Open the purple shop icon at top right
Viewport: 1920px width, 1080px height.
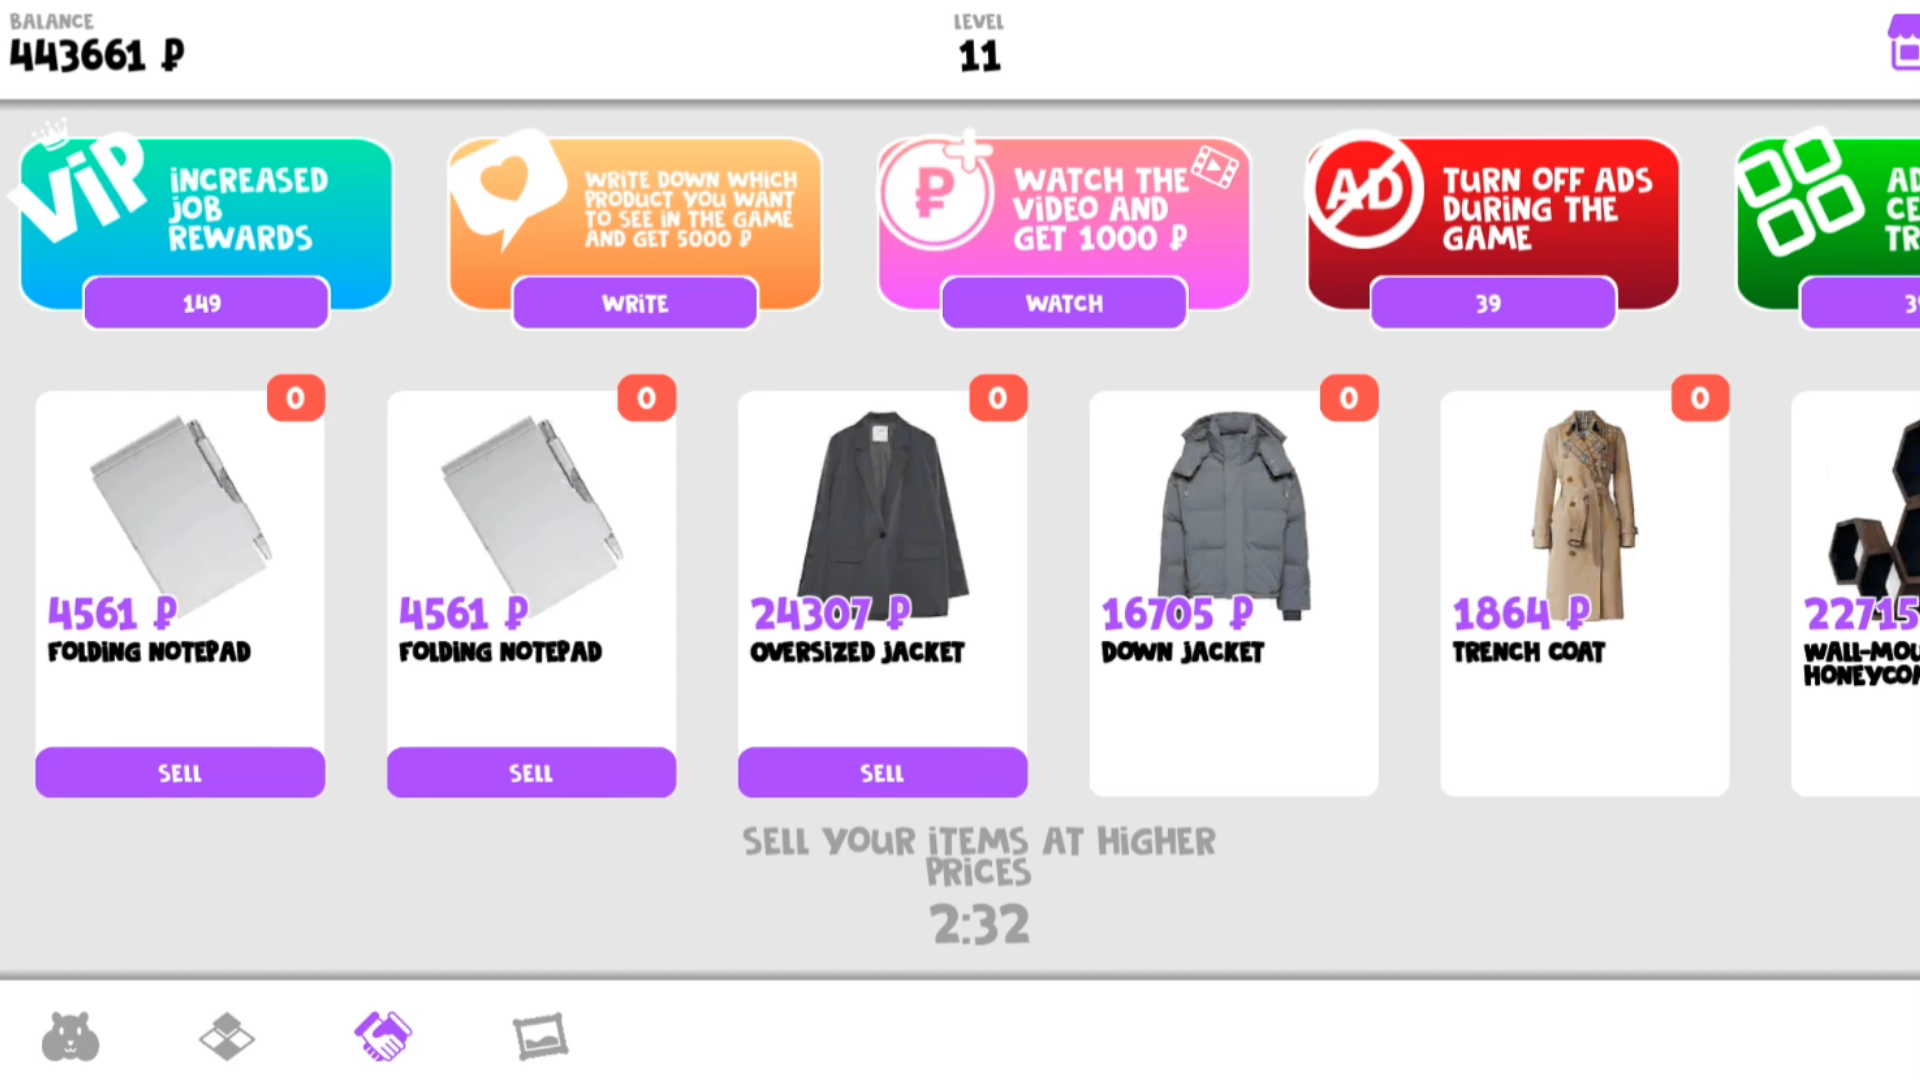coord(1903,42)
